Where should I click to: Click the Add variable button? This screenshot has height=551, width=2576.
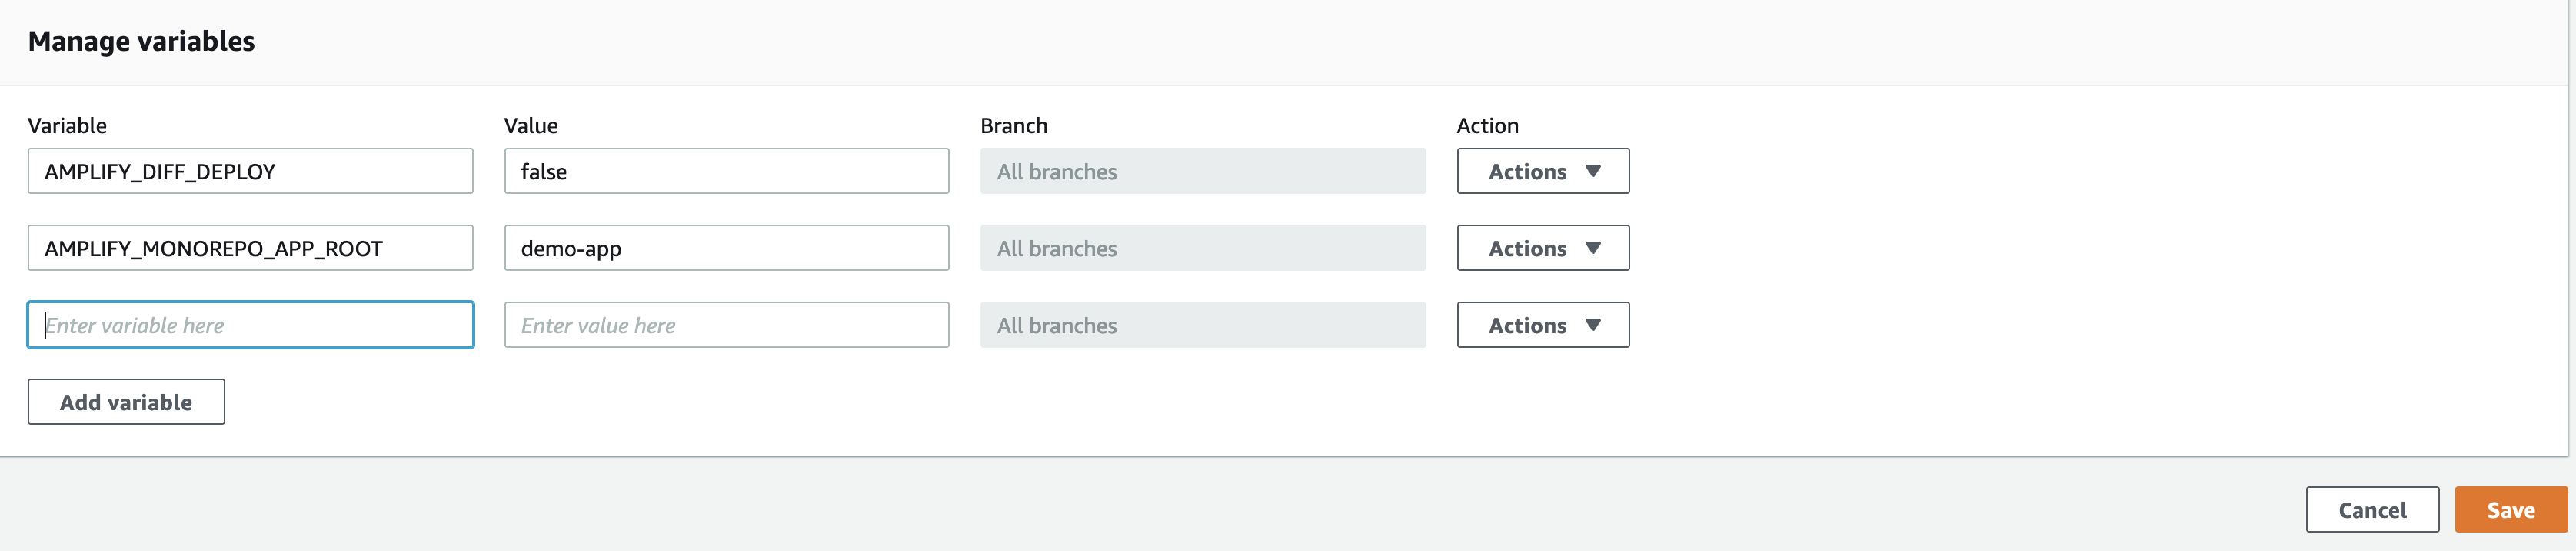pos(126,401)
